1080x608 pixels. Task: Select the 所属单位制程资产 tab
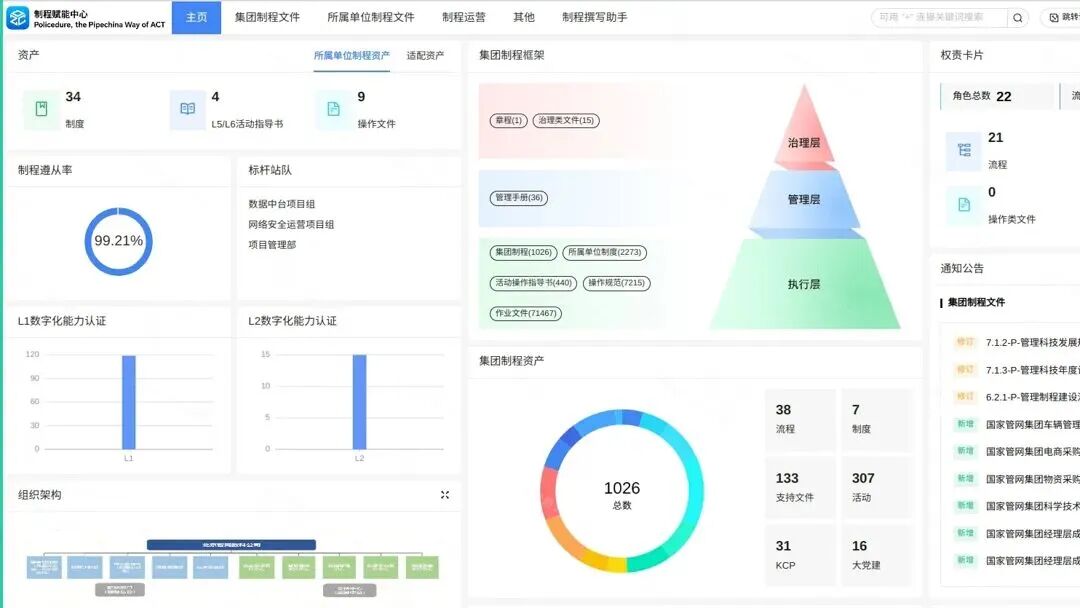351,56
